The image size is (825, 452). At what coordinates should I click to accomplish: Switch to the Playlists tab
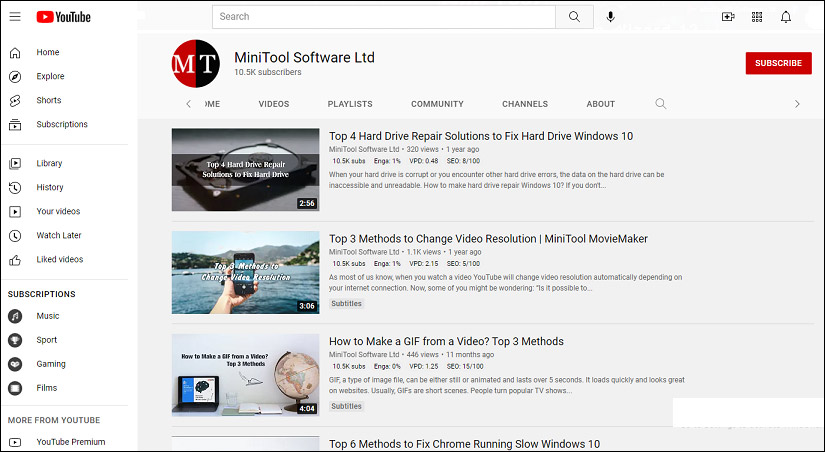tap(350, 104)
